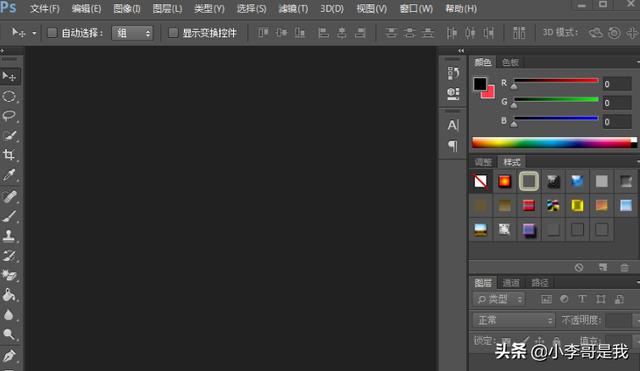This screenshot has width=640, height=371.
Task: Select the History Brush tool
Action: (9, 255)
